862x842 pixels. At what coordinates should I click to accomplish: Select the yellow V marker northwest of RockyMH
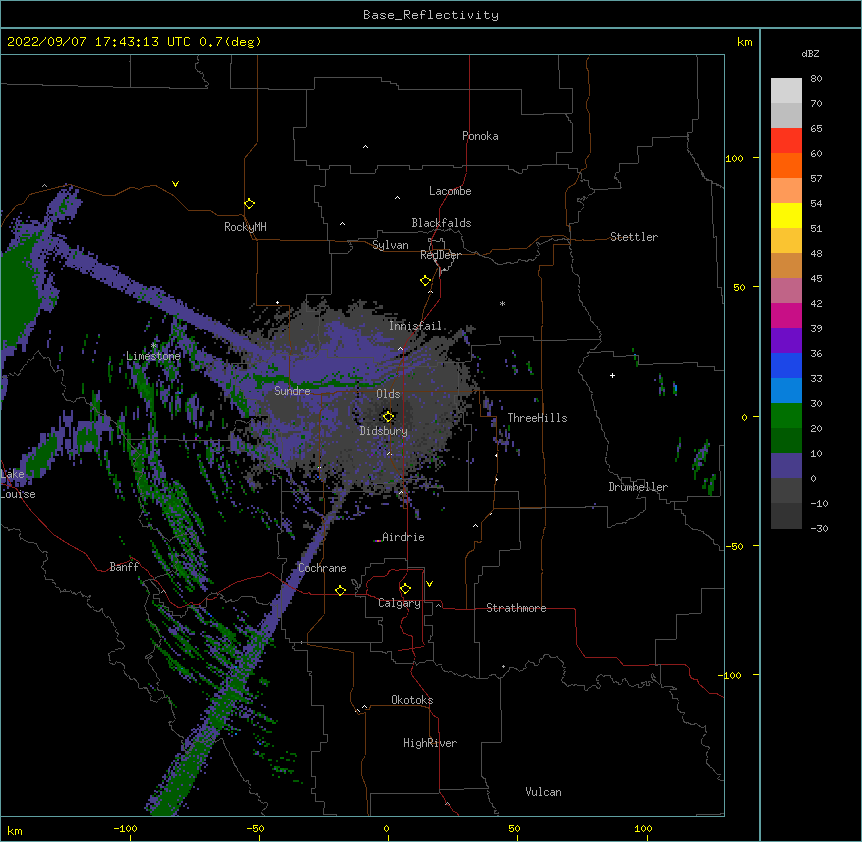(175, 184)
